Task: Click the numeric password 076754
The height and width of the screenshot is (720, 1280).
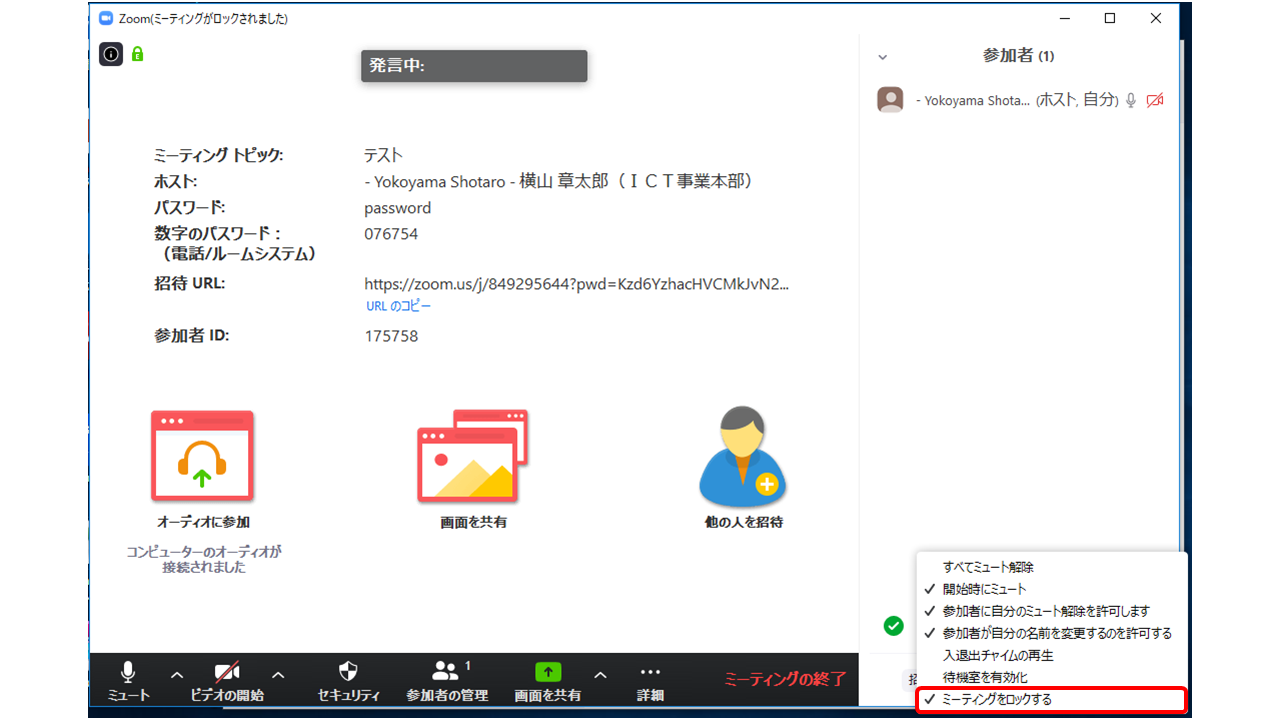Action: (x=391, y=234)
